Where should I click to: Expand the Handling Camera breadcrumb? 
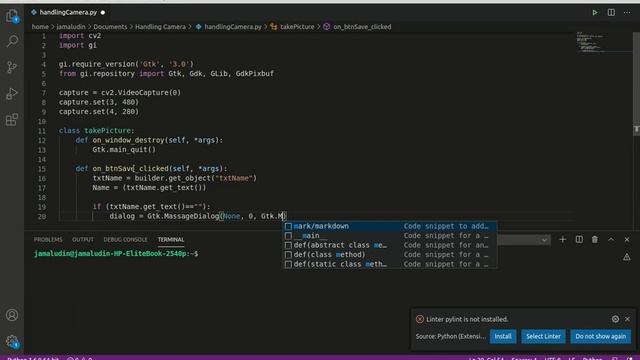[160, 27]
